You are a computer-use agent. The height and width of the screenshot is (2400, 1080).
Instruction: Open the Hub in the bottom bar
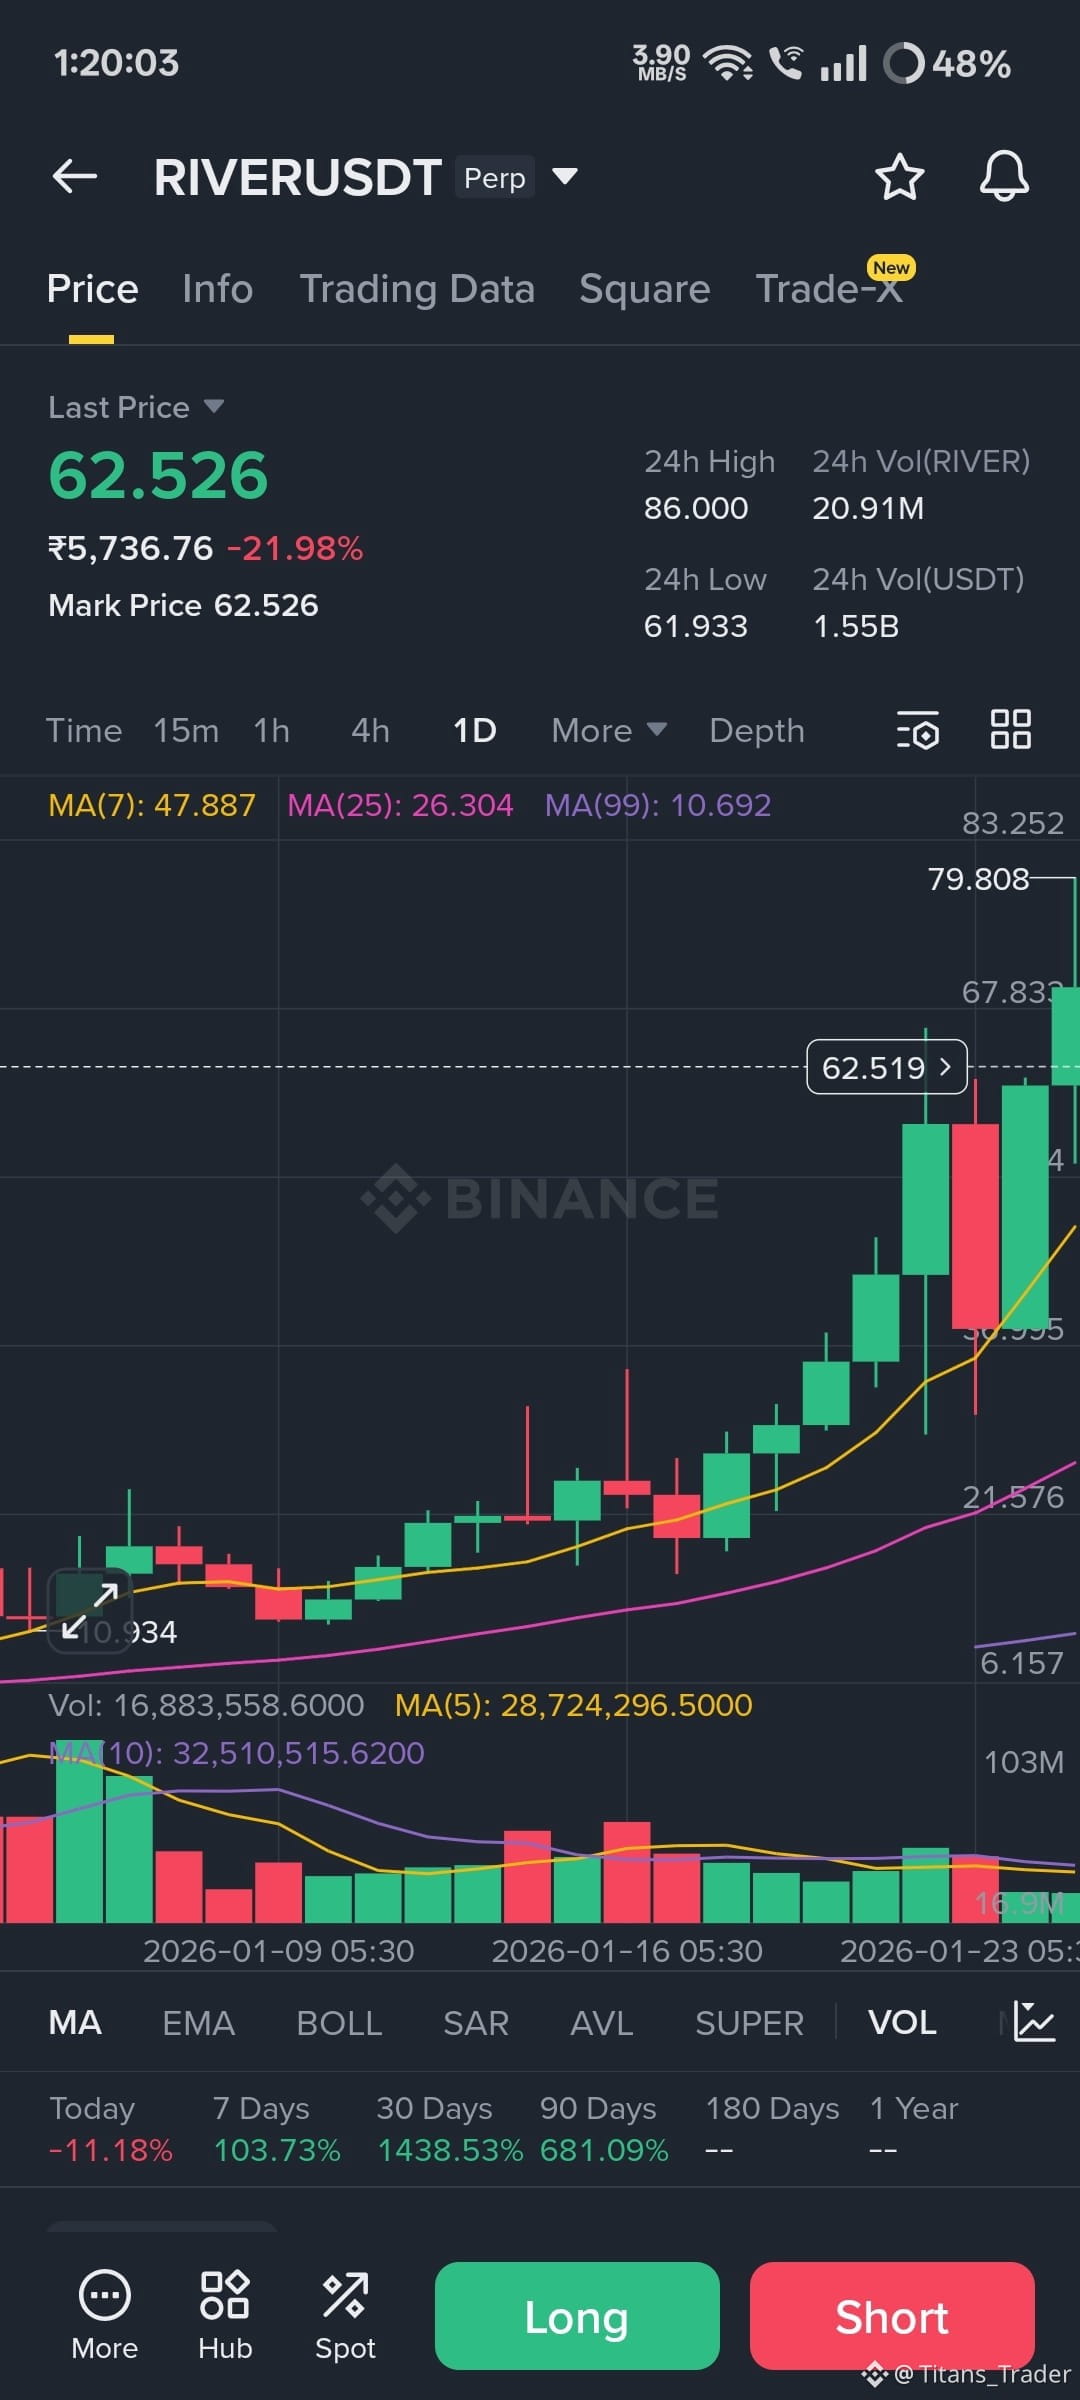point(225,2315)
